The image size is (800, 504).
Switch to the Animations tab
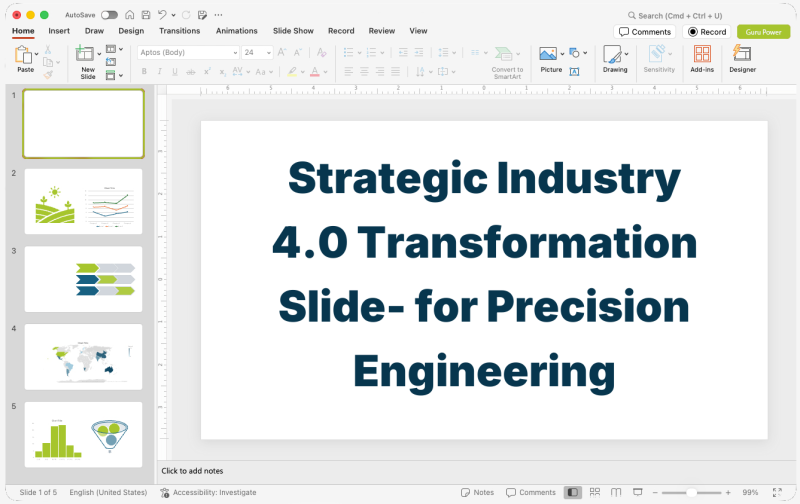237,31
